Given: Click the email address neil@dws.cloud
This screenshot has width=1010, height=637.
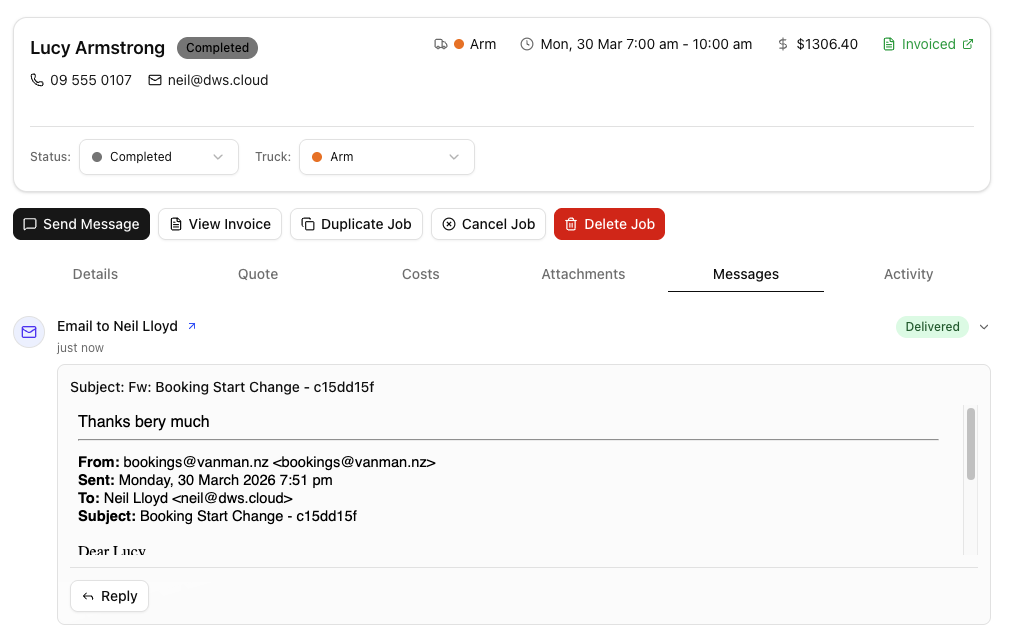Looking at the screenshot, I should (x=218, y=81).
